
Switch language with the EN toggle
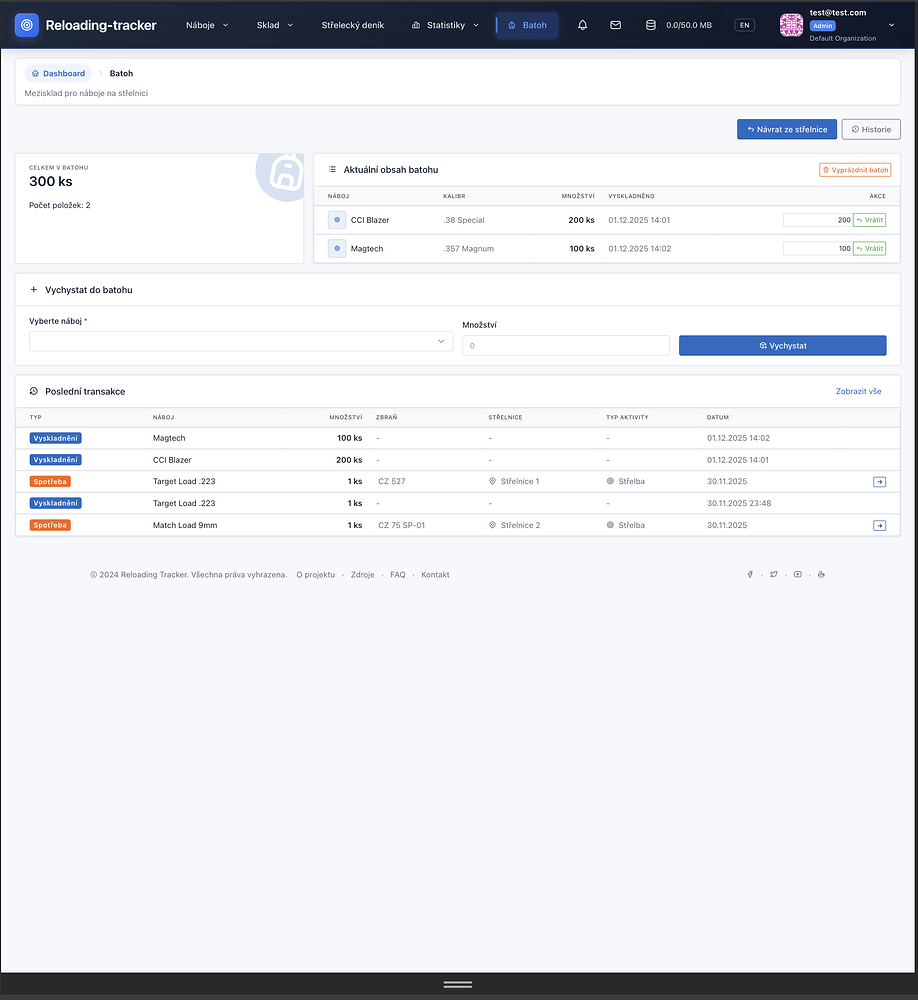pyautogui.click(x=744, y=25)
